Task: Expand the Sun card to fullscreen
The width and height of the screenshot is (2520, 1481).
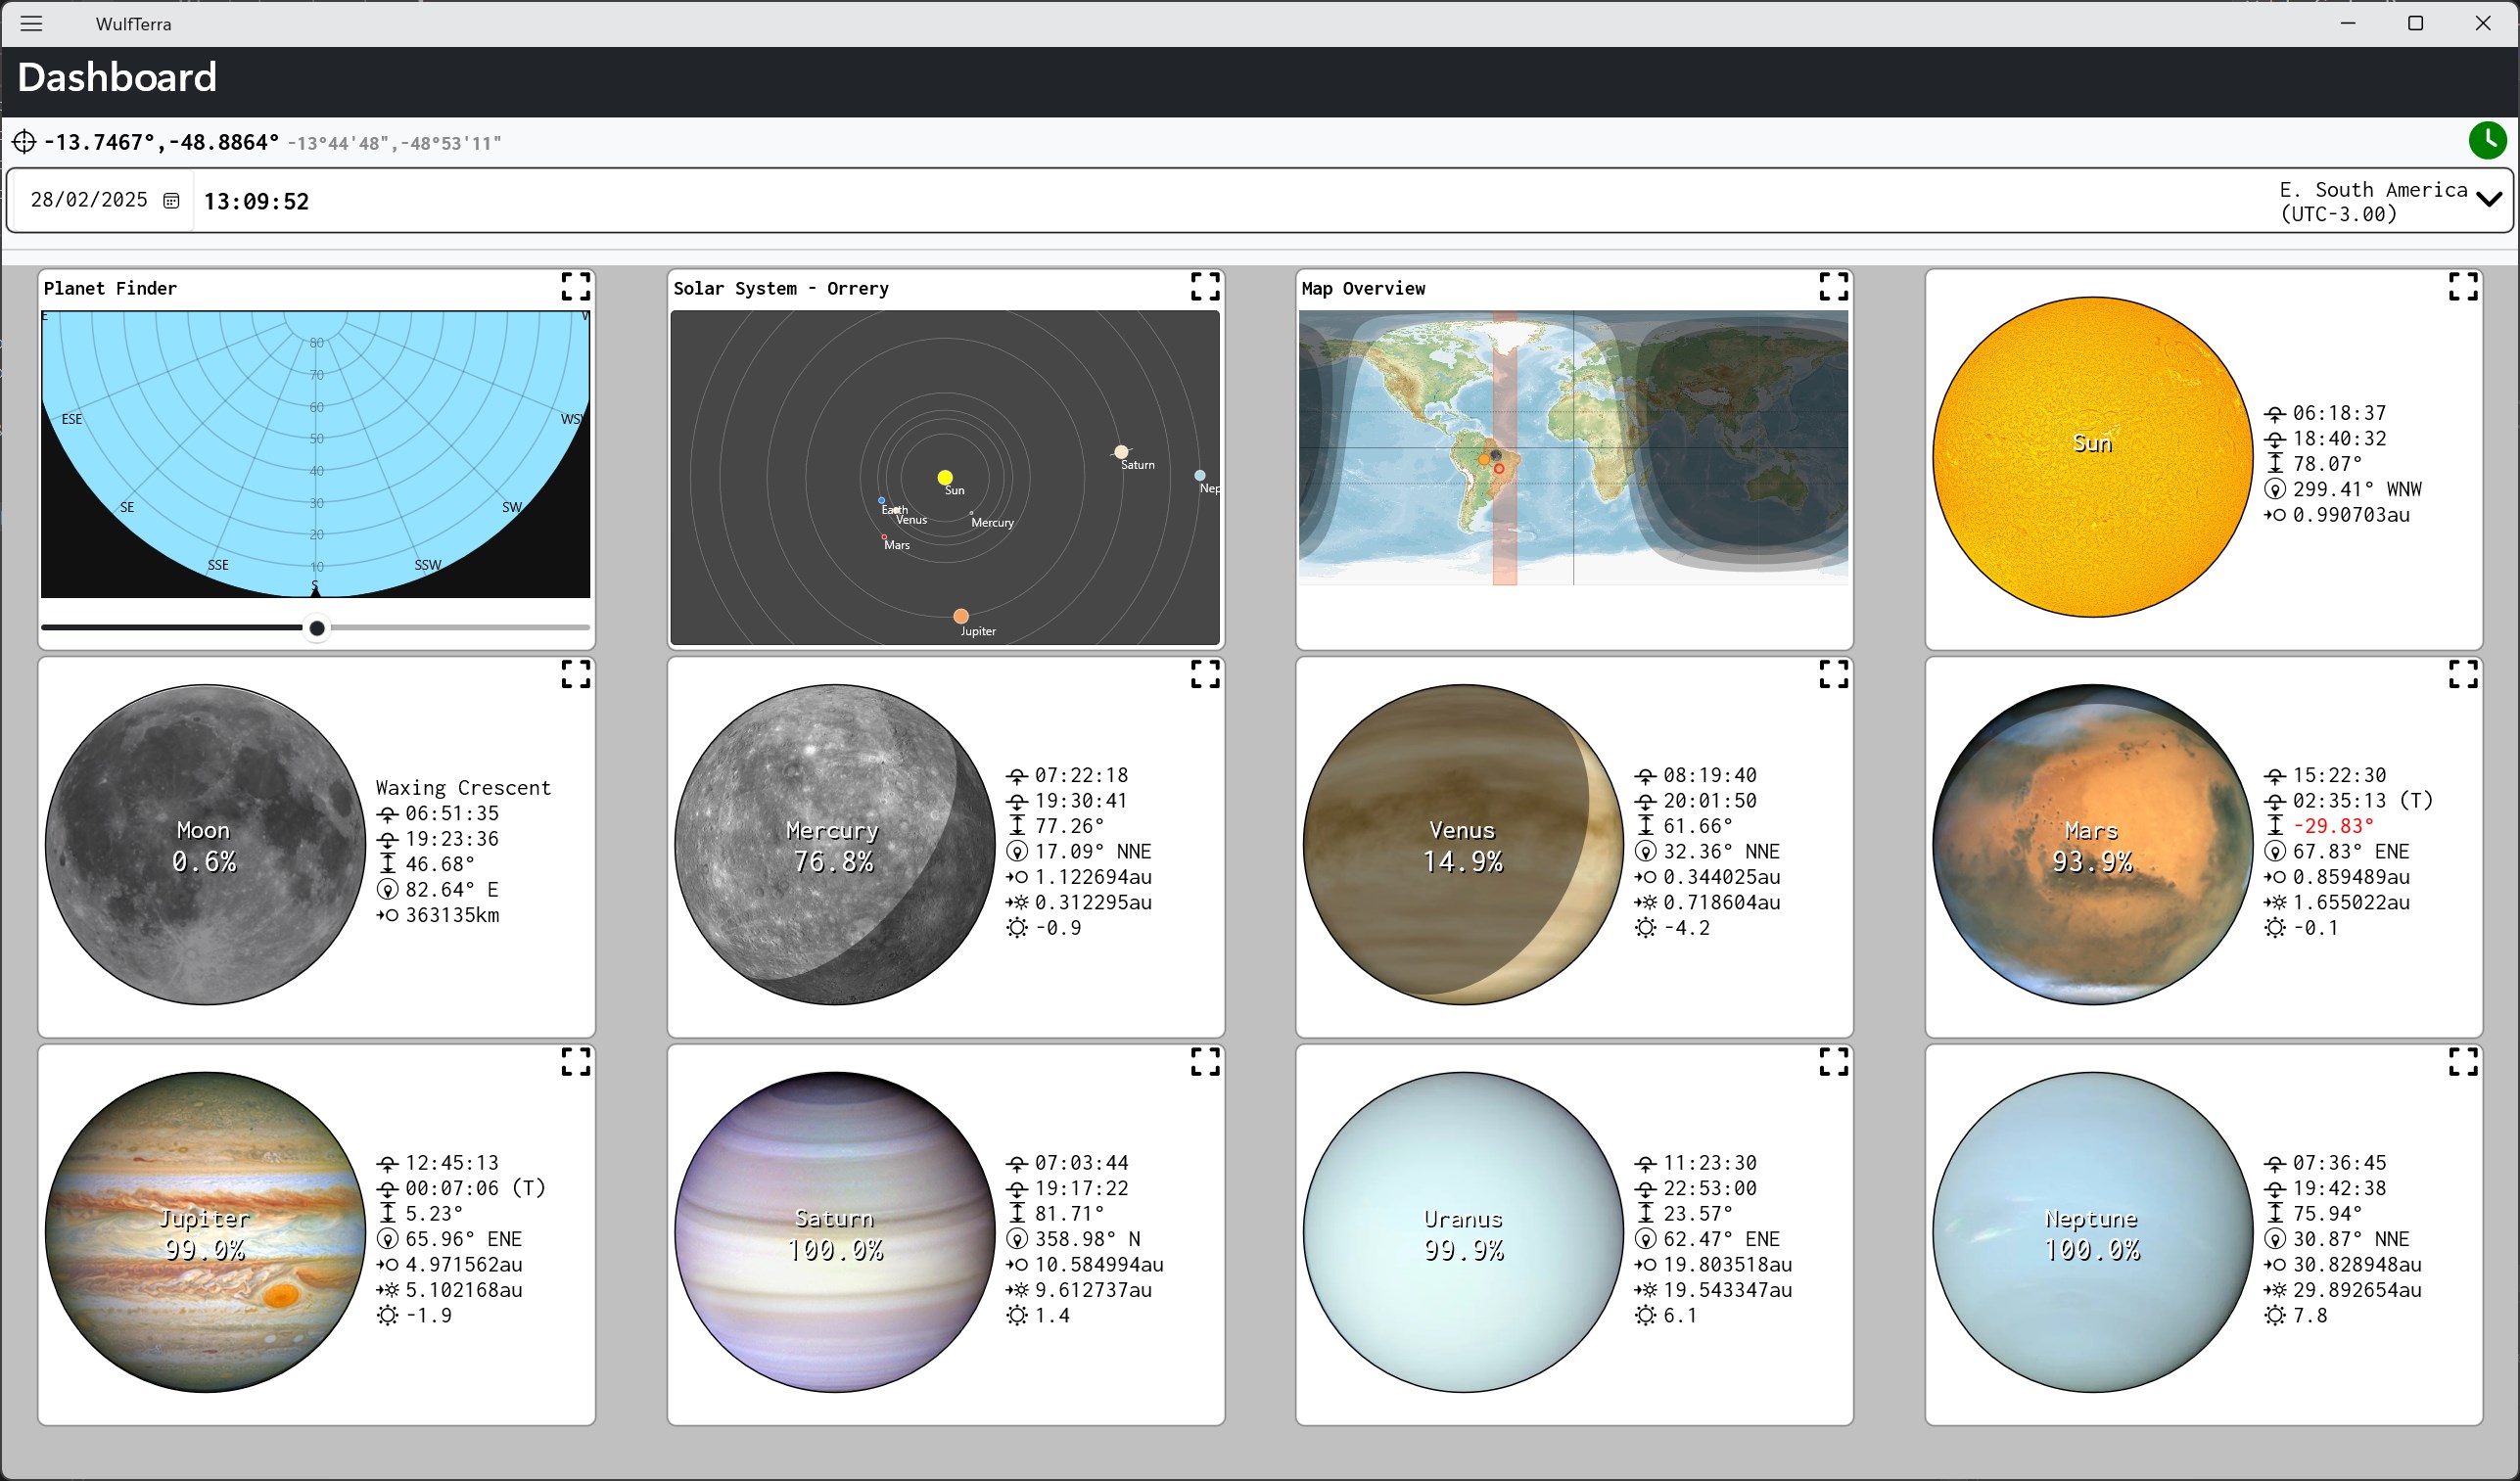Action: (x=2462, y=287)
